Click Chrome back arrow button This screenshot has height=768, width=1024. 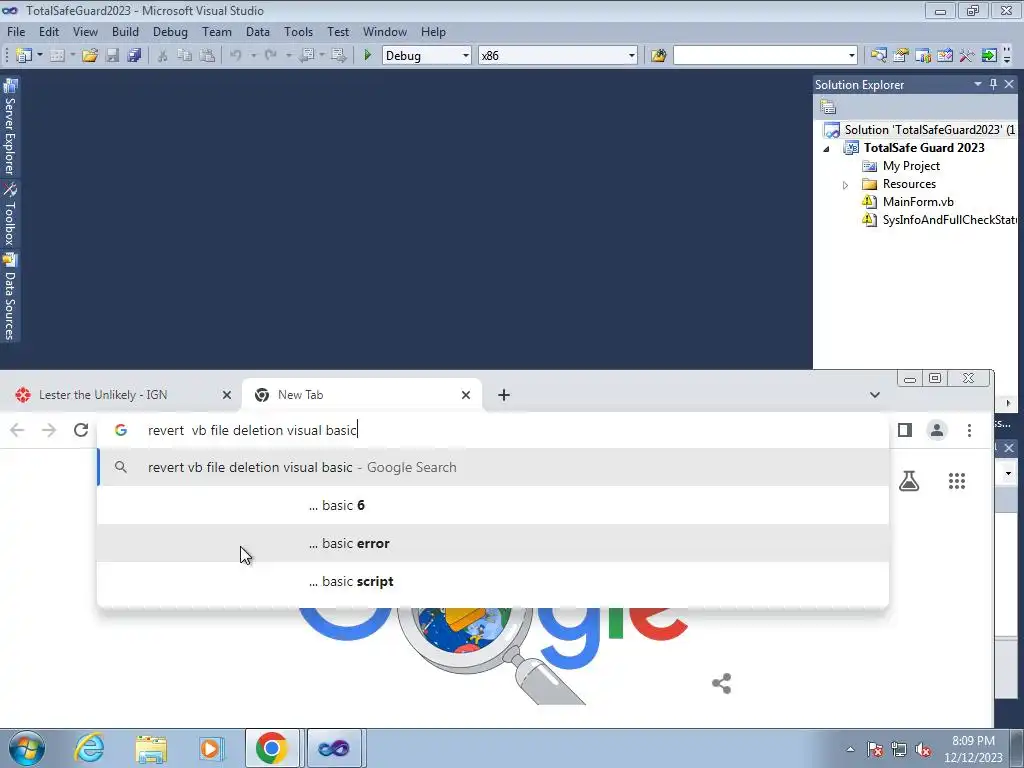18,430
